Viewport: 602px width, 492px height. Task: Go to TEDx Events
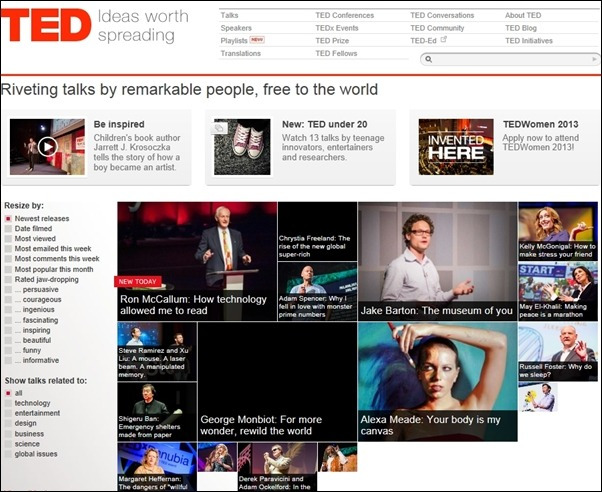coord(337,28)
